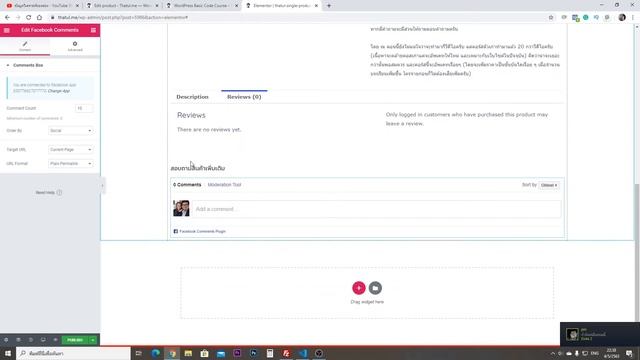Click the commenter profile picture

coord(181,208)
